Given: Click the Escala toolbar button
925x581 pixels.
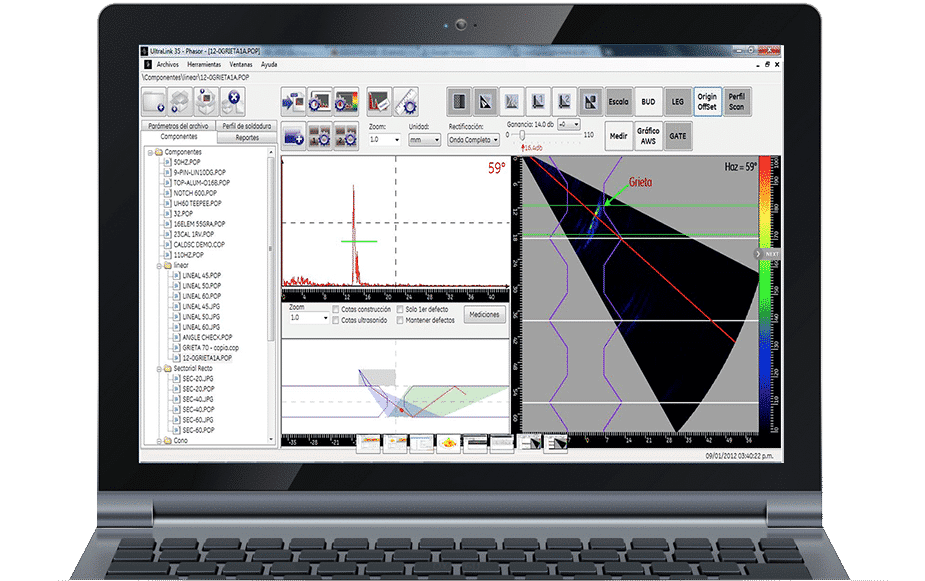Looking at the screenshot, I should (618, 102).
